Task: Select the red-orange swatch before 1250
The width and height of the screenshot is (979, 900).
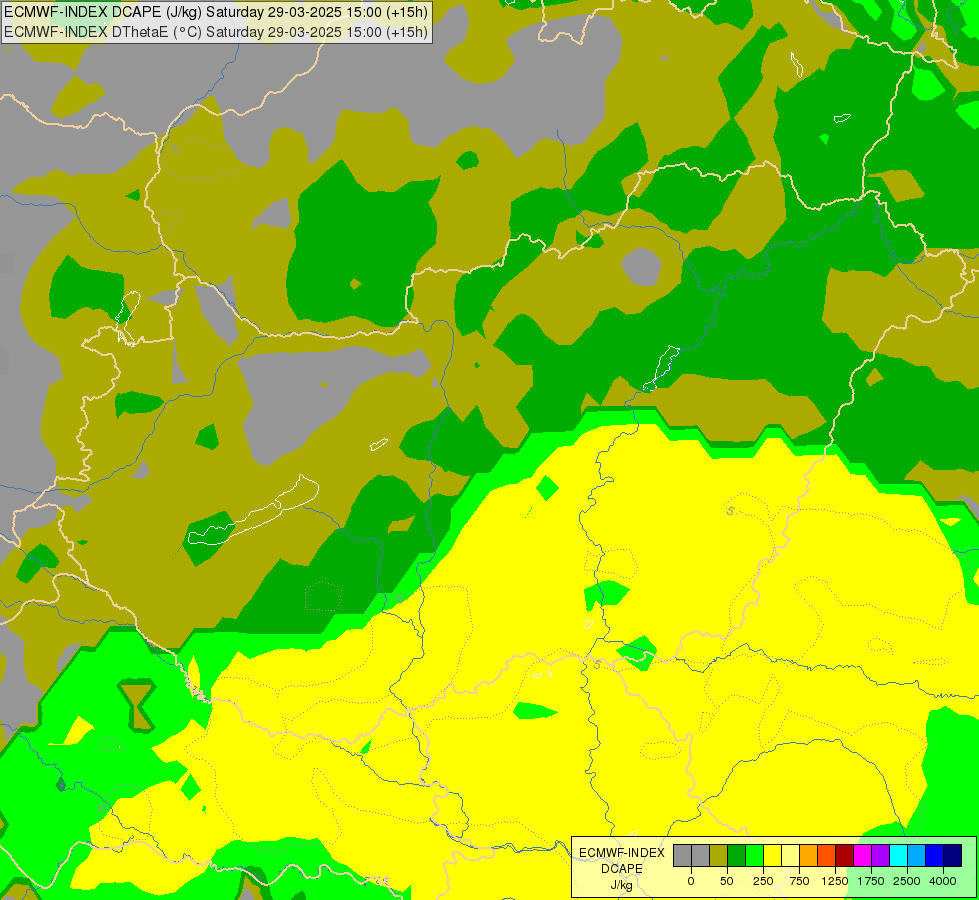Action: tap(827, 855)
